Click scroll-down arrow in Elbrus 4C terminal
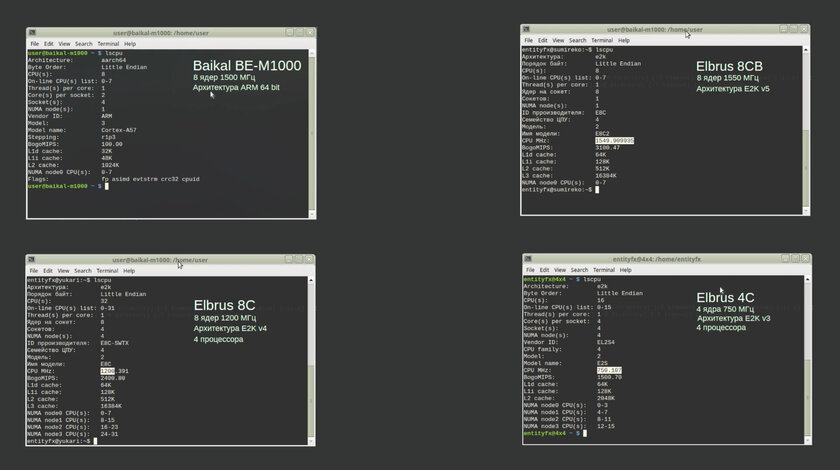This screenshot has height=470, width=840. [807, 441]
